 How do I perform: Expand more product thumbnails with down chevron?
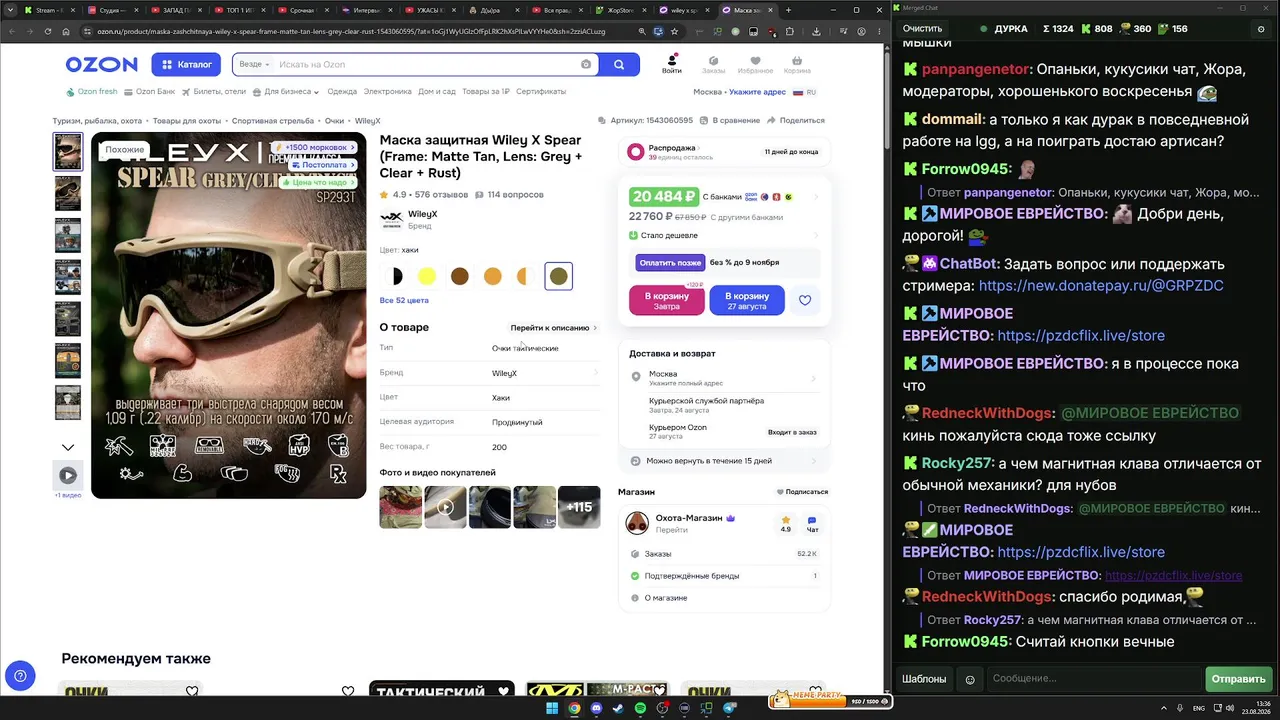coord(68,447)
